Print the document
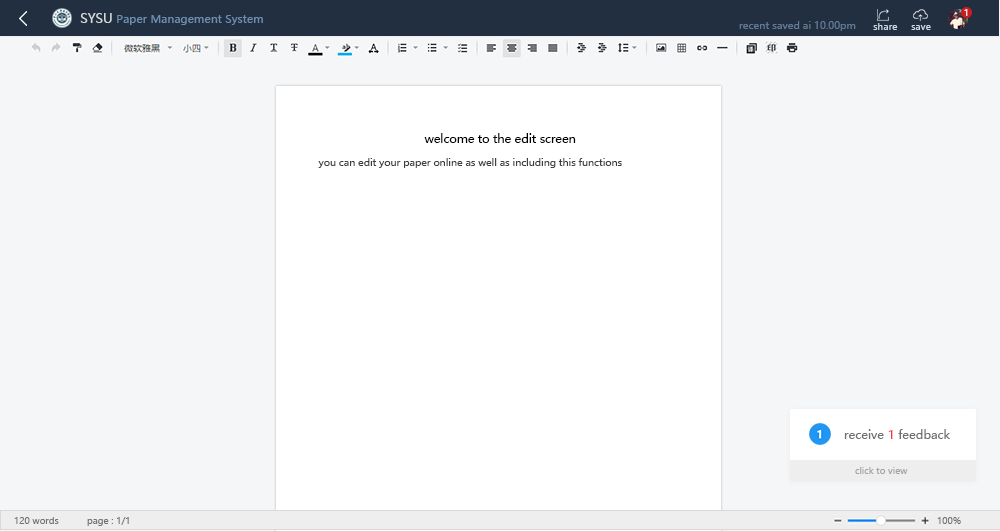Viewport: 1000px width, 531px height. (792, 48)
